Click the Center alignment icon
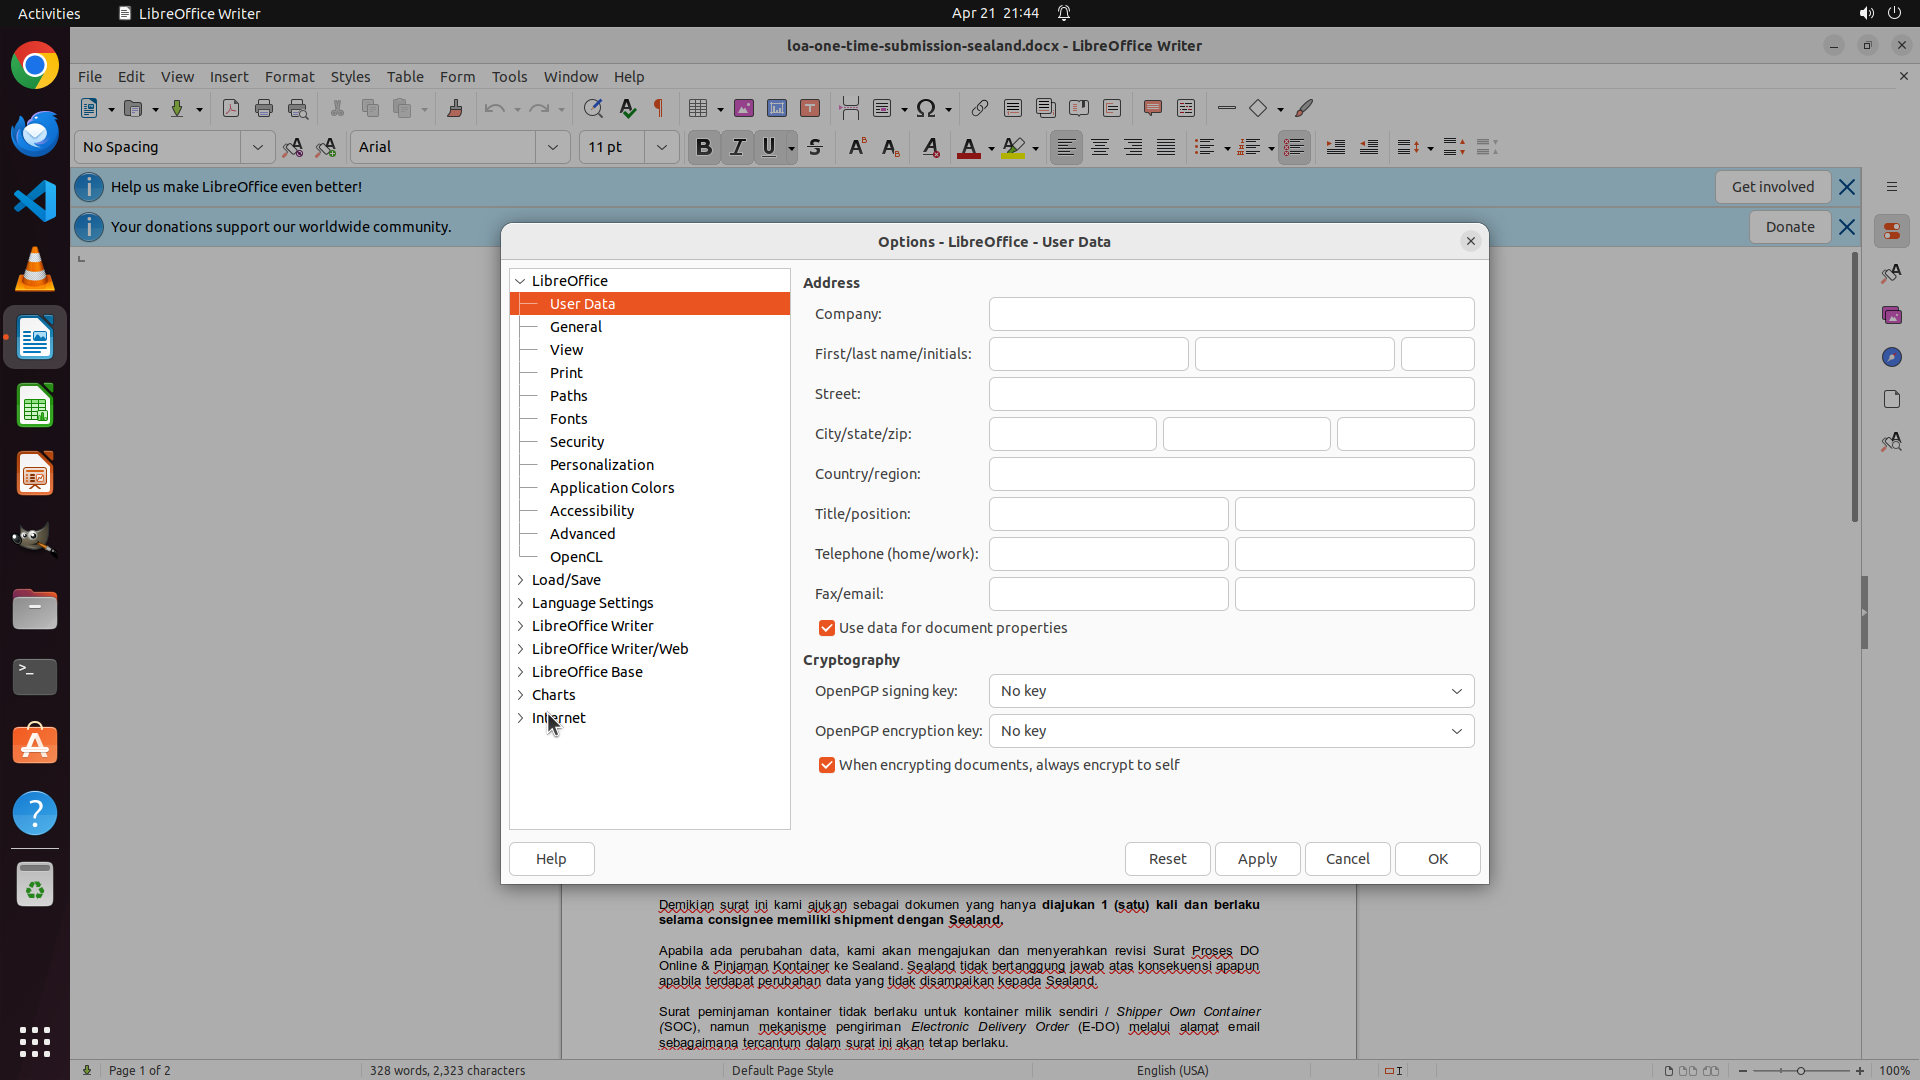 pos(1100,147)
